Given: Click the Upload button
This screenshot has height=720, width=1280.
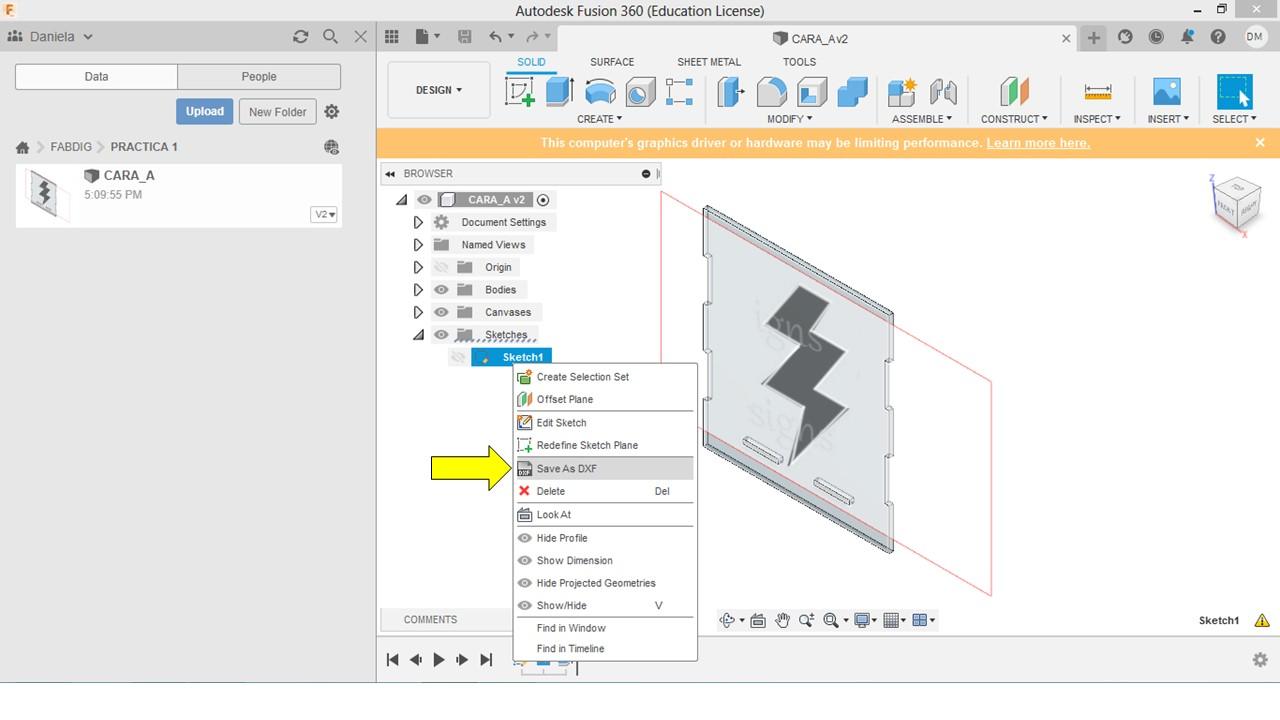Looking at the screenshot, I should click(205, 111).
